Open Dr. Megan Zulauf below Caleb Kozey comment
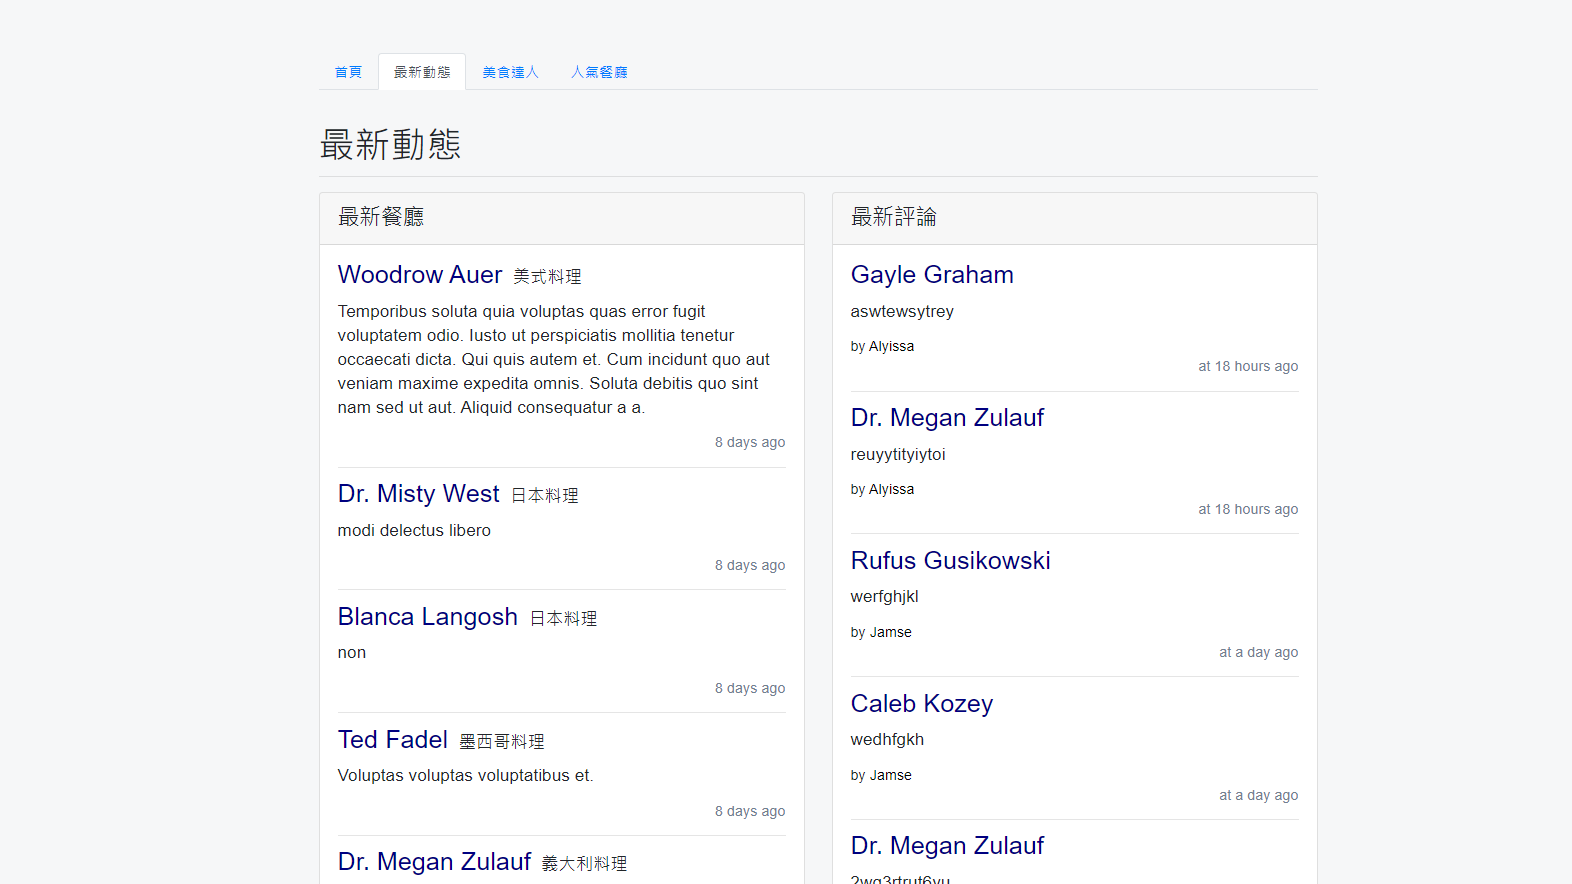This screenshot has width=1572, height=884. [x=947, y=846]
